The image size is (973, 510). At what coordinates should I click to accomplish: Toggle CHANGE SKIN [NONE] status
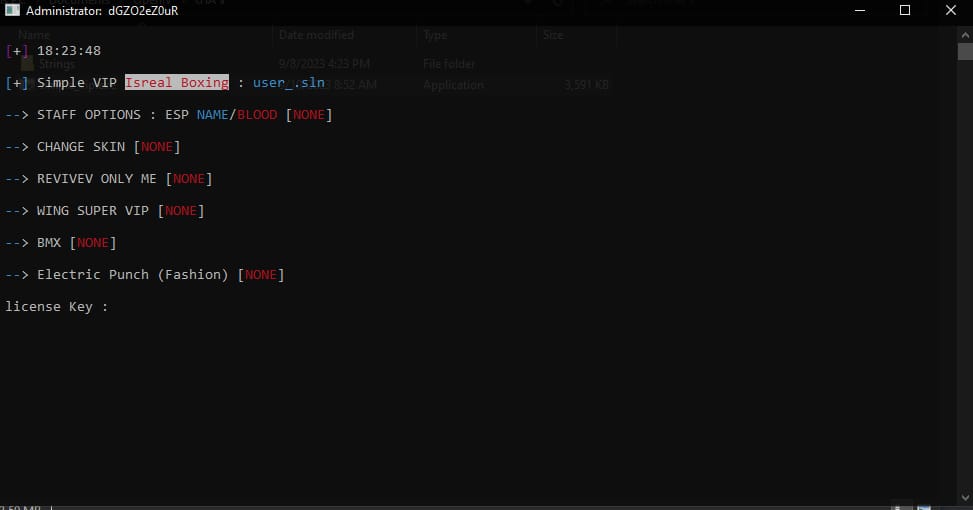coord(157,147)
